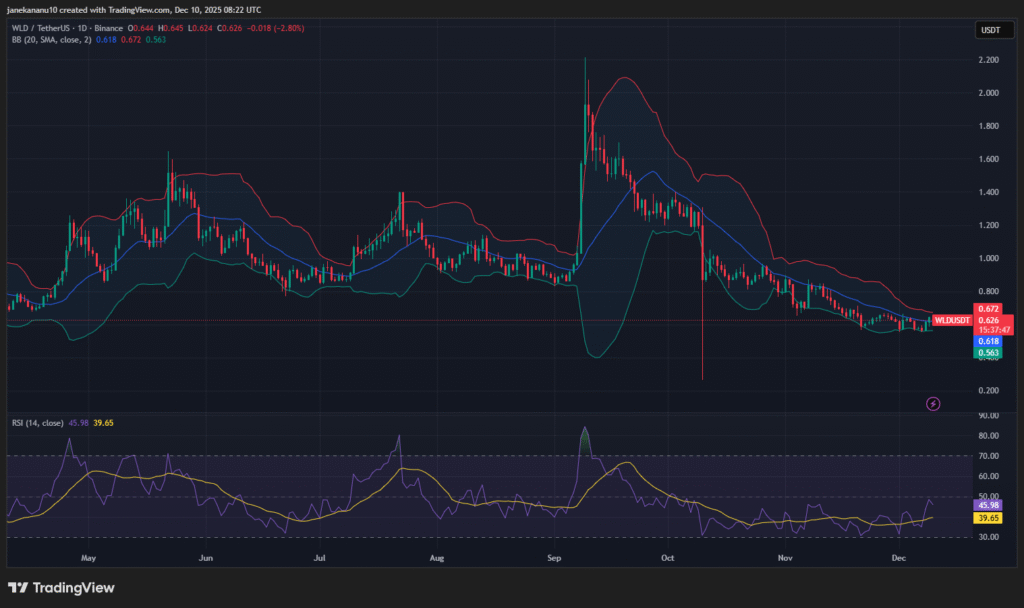Click the red 0.672 upper band label
The image size is (1024, 608).
tap(988, 309)
